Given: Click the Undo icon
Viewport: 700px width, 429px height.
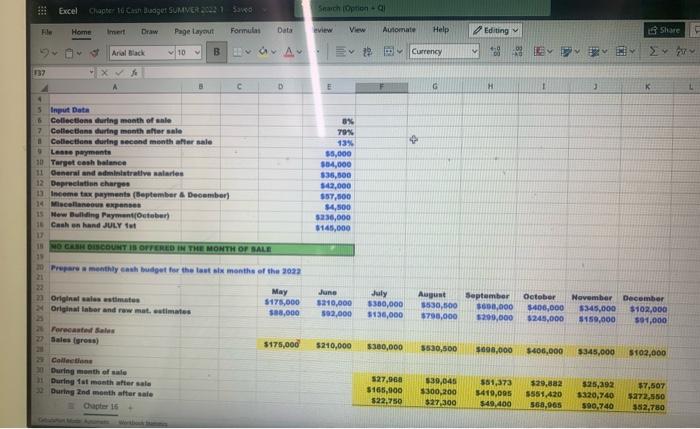Looking at the screenshot, I should click(45, 53).
